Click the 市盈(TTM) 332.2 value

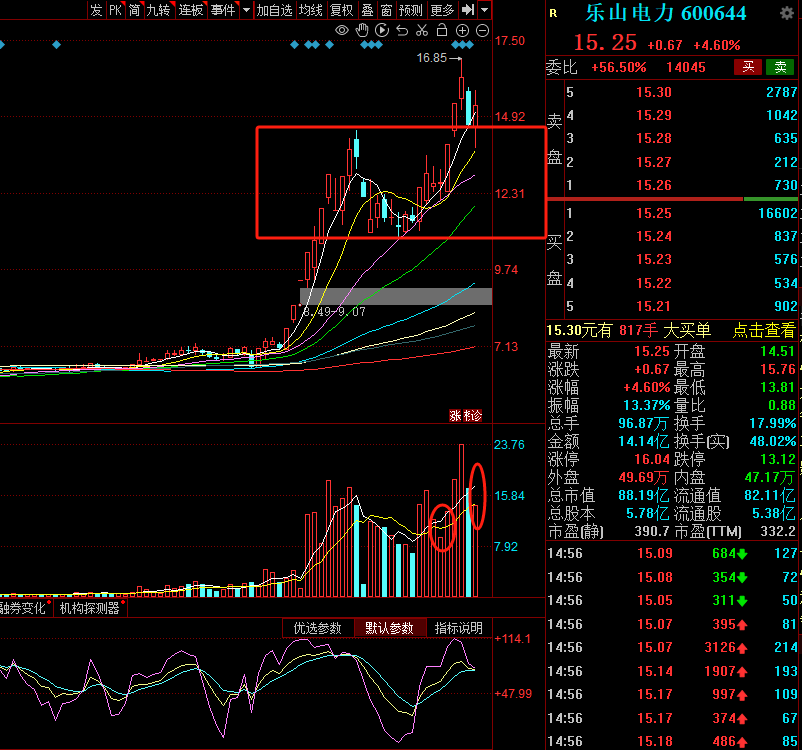(778, 531)
